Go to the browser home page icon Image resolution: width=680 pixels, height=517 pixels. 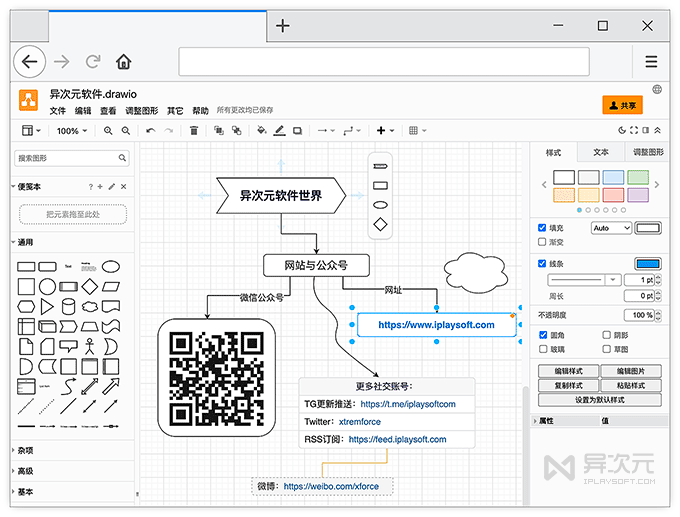pos(124,62)
